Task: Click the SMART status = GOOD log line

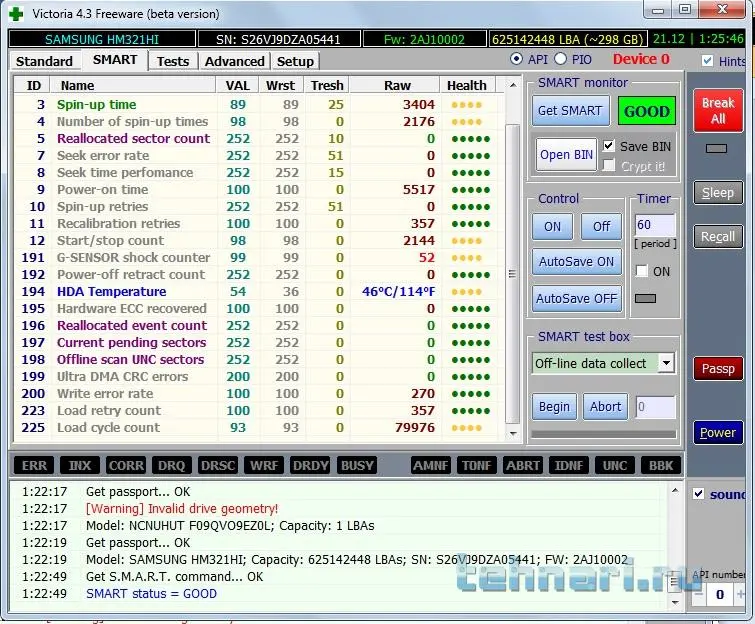Action: click(151, 594)
